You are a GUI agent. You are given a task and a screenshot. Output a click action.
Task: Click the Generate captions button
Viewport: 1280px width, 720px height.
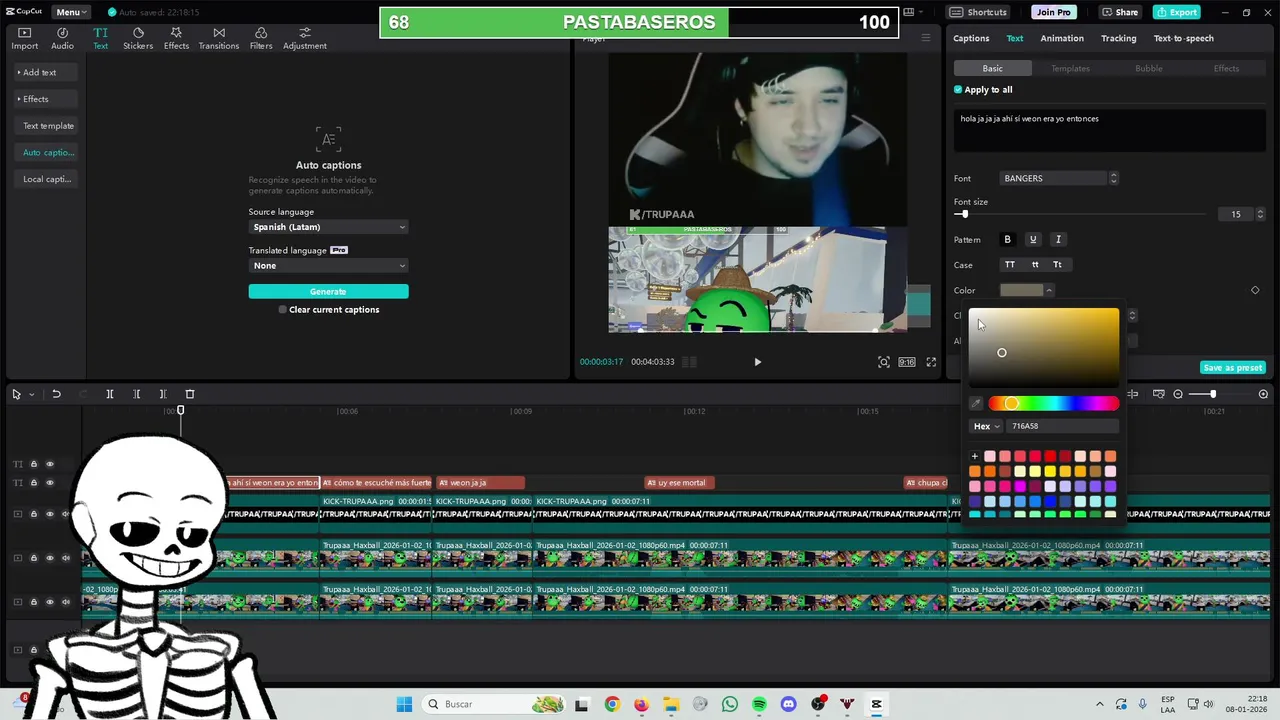pyautogui.click(x=329, y=291)
